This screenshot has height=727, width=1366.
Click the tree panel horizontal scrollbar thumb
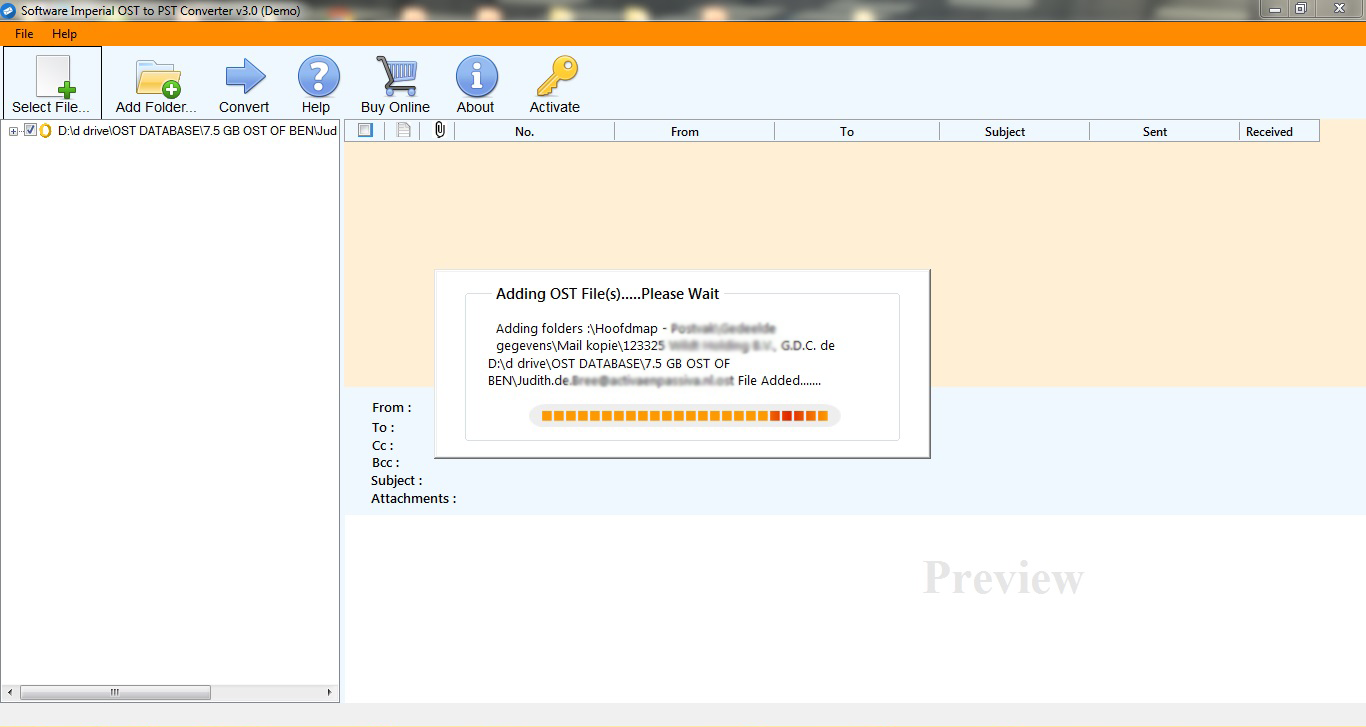point(115,692)
